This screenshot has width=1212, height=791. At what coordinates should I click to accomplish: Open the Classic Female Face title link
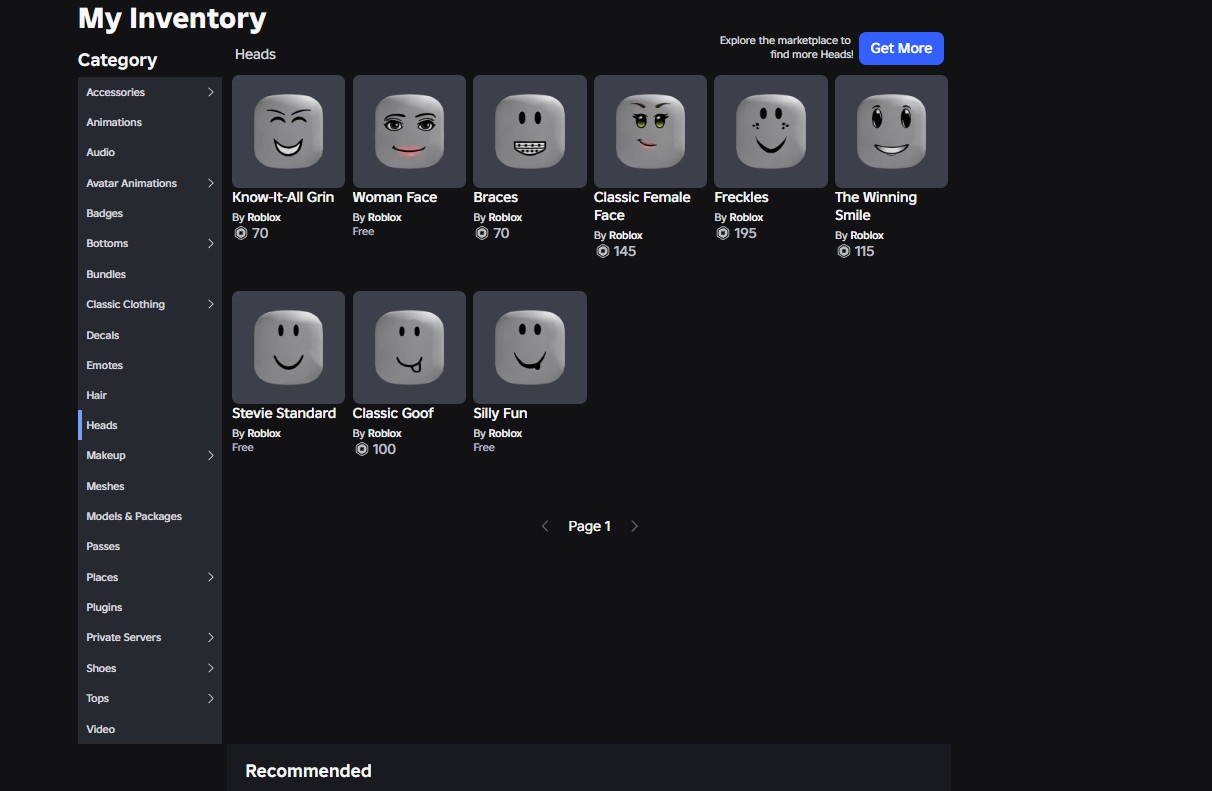[642, 206]
